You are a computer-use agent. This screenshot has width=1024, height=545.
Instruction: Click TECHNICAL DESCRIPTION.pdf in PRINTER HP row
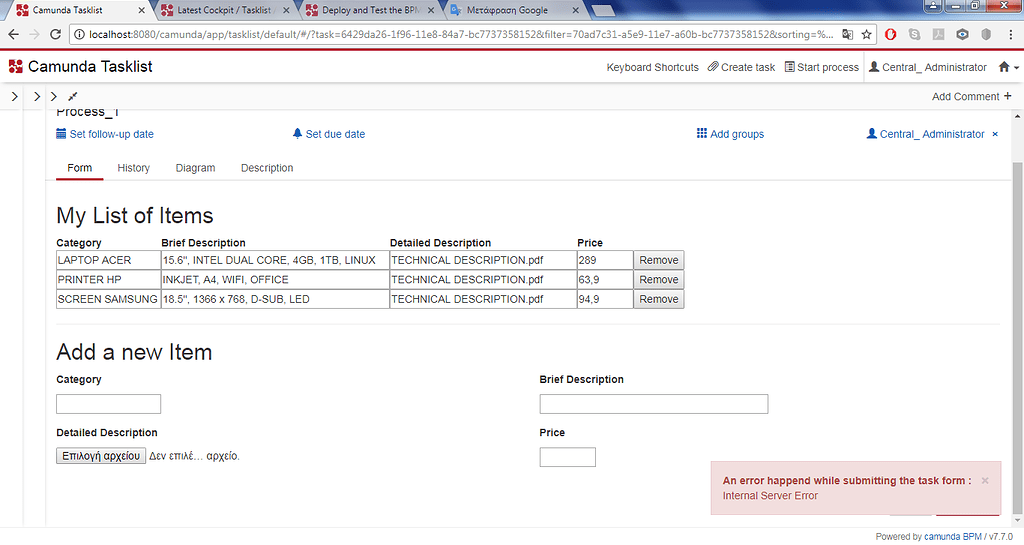click(483, 279)
